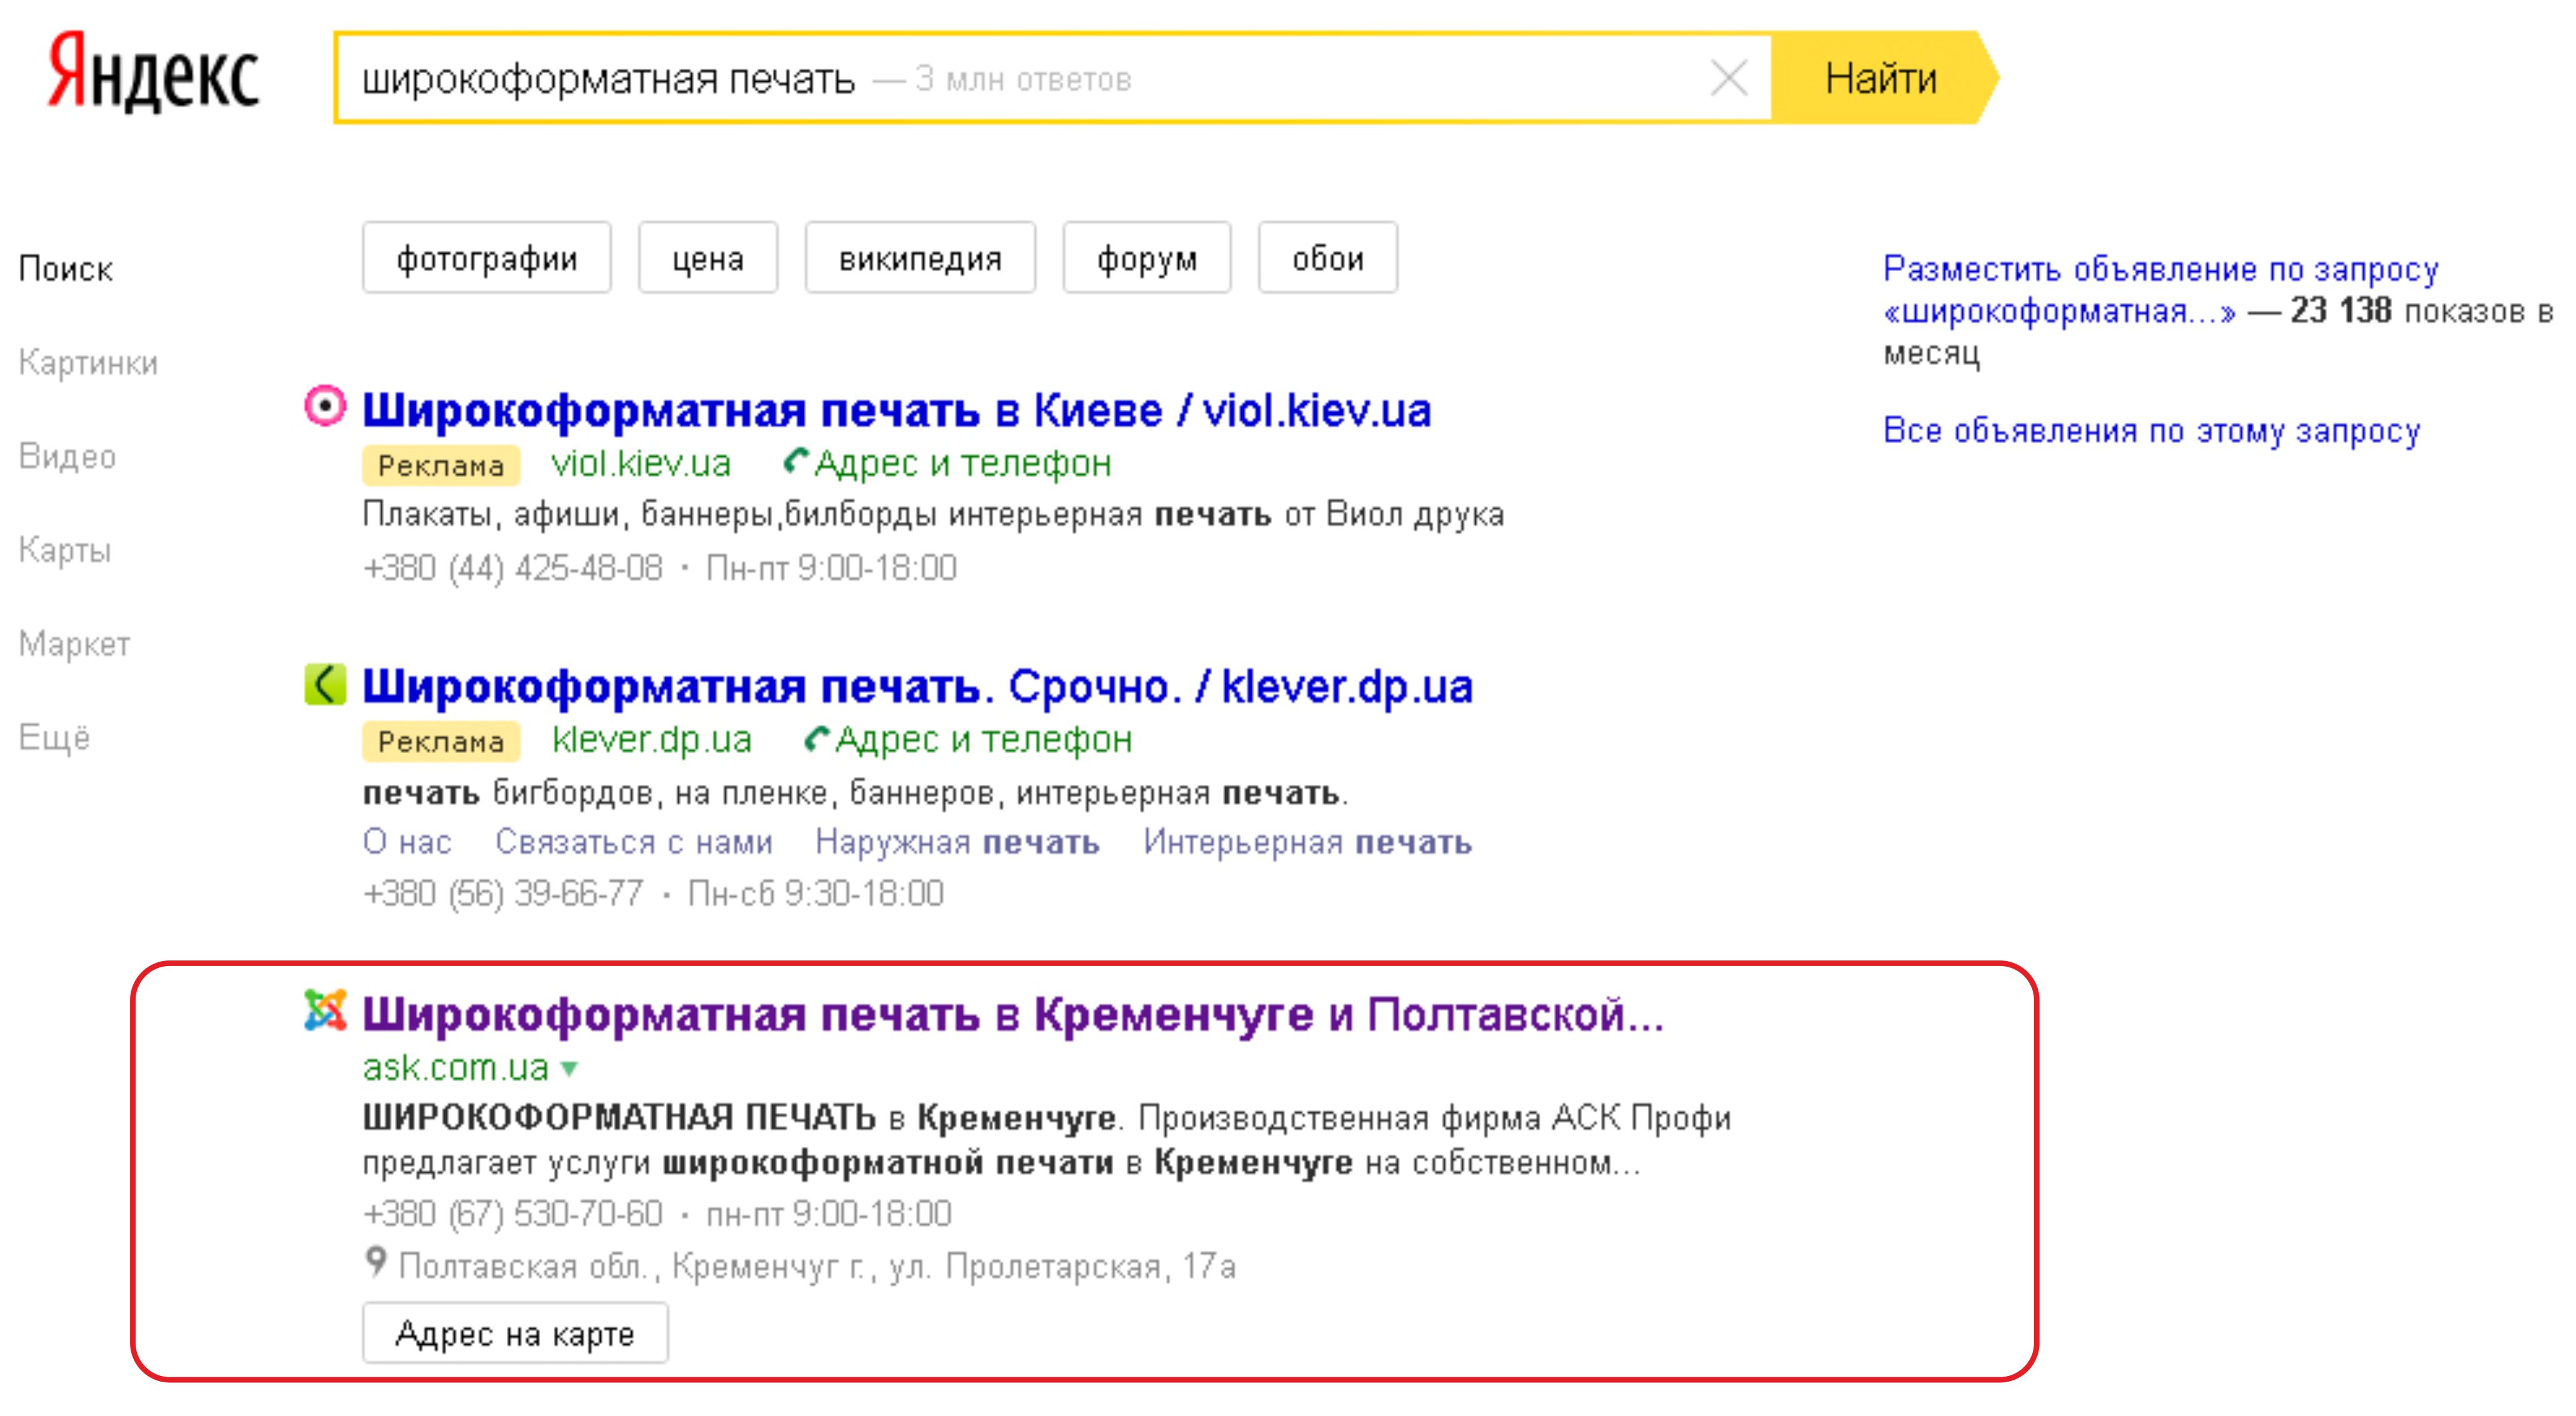
Task: Clear search query with X icon
Action: 1728,78
